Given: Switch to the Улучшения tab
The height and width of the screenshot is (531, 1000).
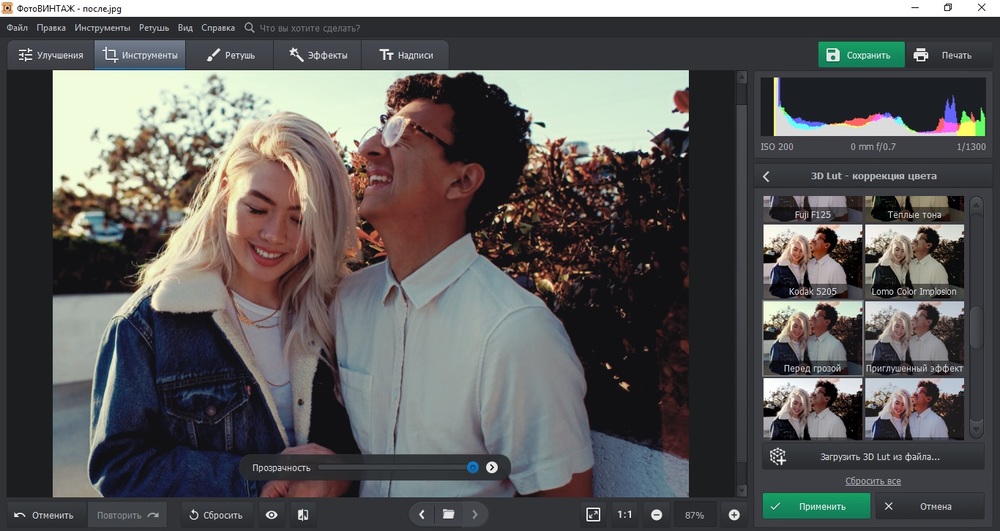Looking at the screenshot, I should [x=51, y=55].
